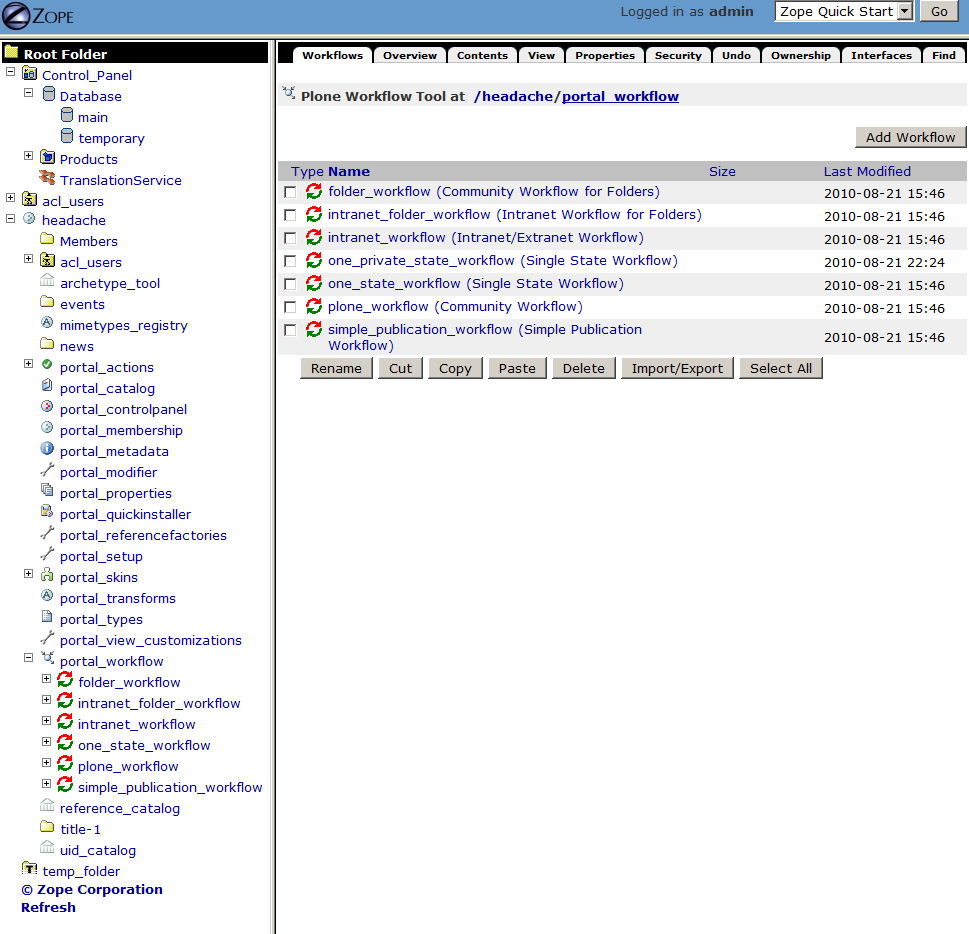Check the one_state_workflow checkbox
This screenshot has height=934, width=969.
pos(290,284)
